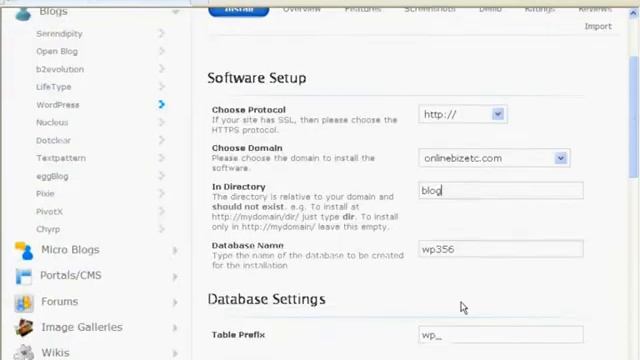Click the arrow icon beside LifeType
Viewport: 640px width, 360px height.
click(x=162, y=87)
